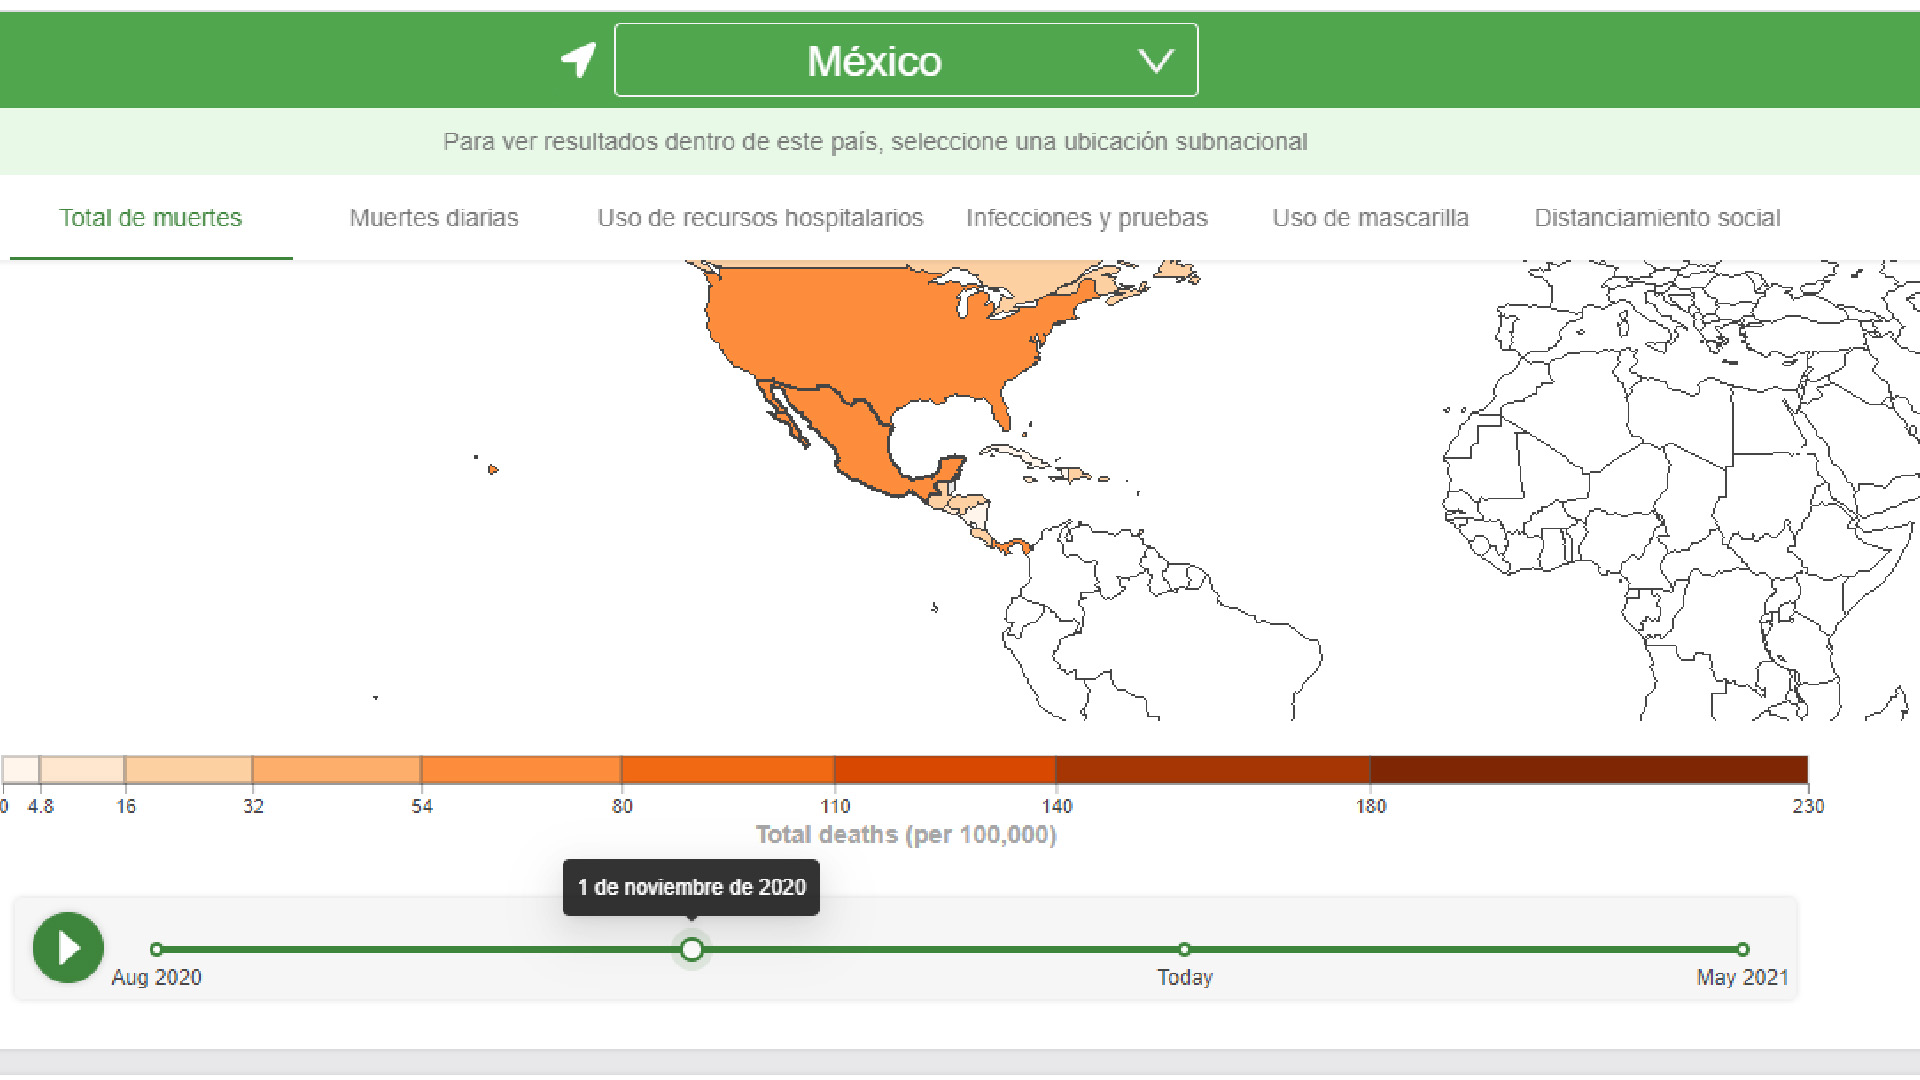Viewport: 1920px width, 1080px height.
Task: Select the Infecciones y pruebas tab
Action: click(x=1086, y=217)
